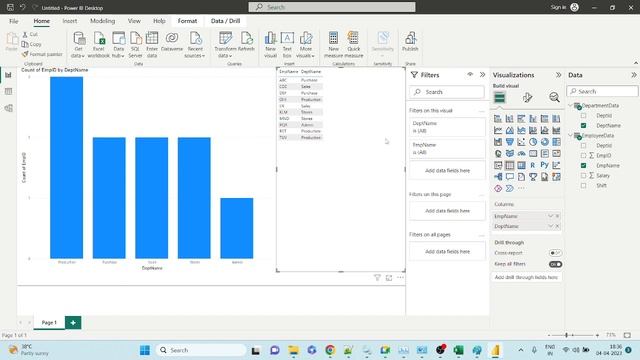
Task: Toggle Keep all filters switch
Action: [x=555, y=264]
